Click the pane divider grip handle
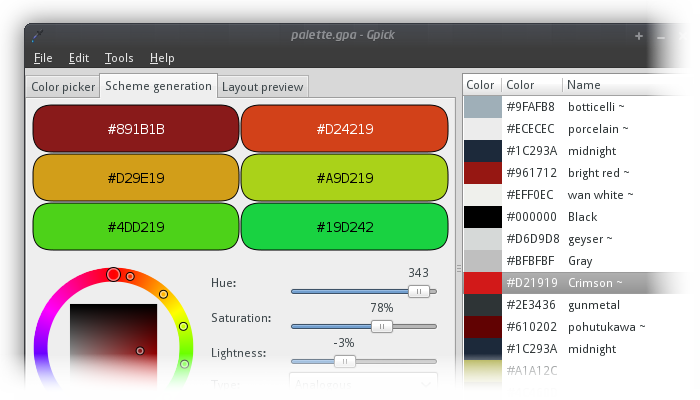The image size is (700, 400). (x=459, y=269)
